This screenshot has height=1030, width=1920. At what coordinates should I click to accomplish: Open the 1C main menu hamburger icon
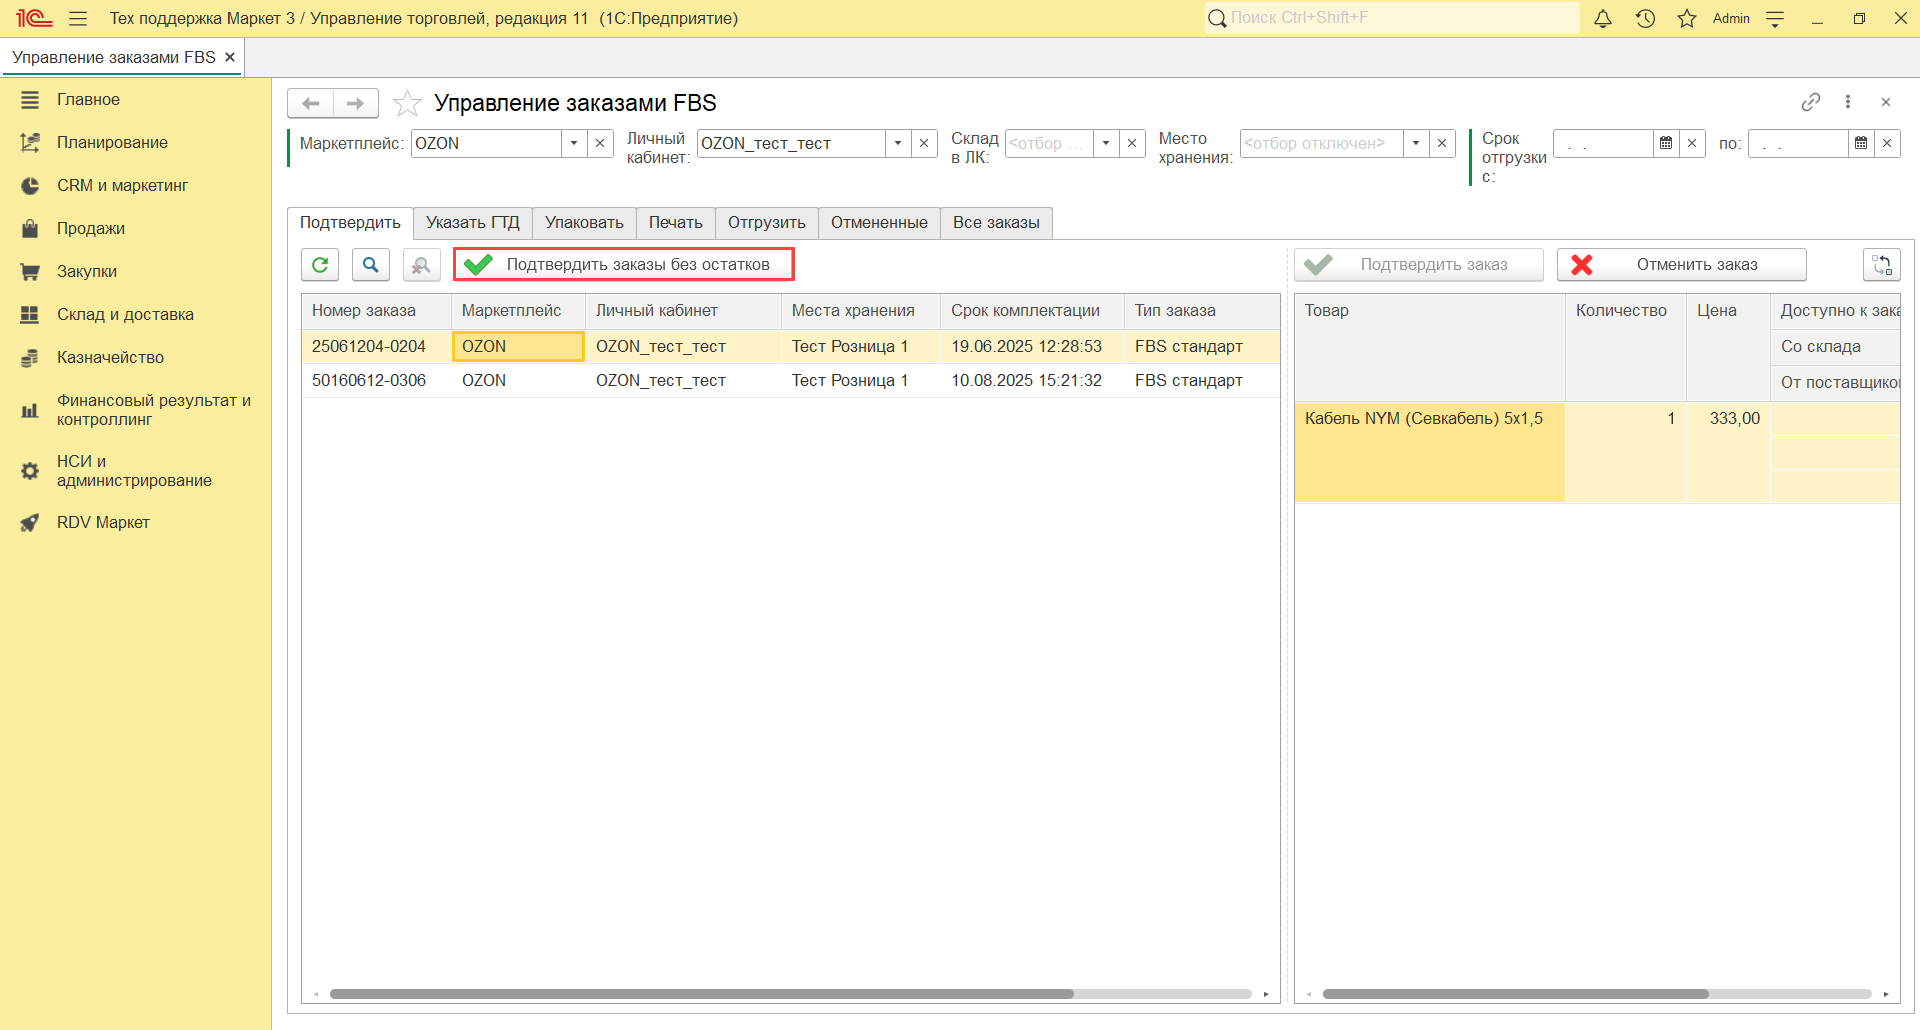pyautogui.click(x=78, y=18)
